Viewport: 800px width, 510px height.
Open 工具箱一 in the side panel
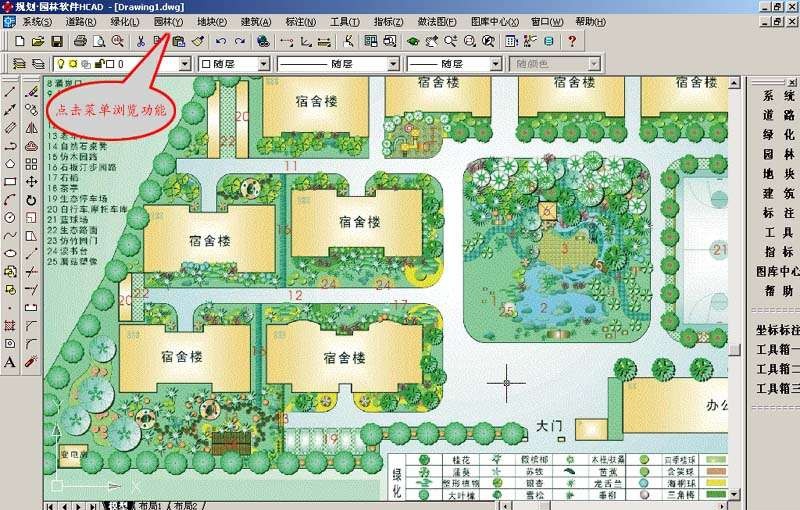point(778,349)
